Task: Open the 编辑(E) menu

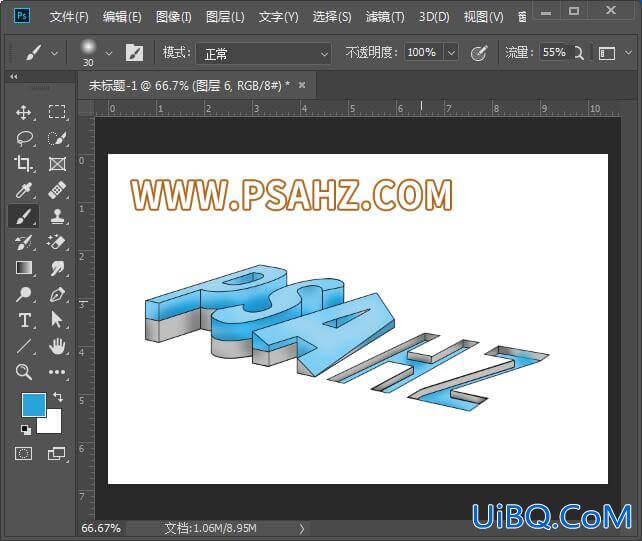Action: click(x=122, y=17)
